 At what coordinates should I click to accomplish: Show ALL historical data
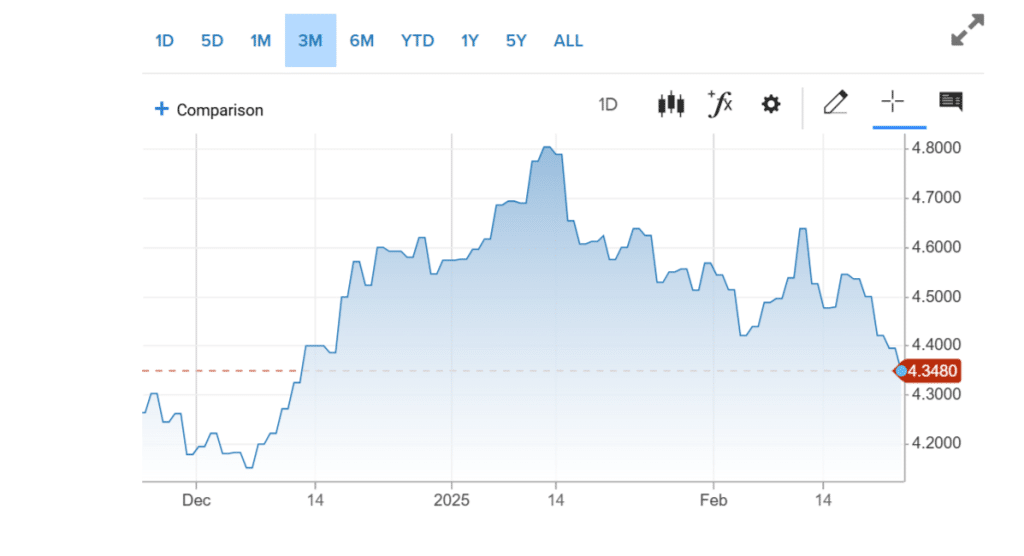click(568, 41)
